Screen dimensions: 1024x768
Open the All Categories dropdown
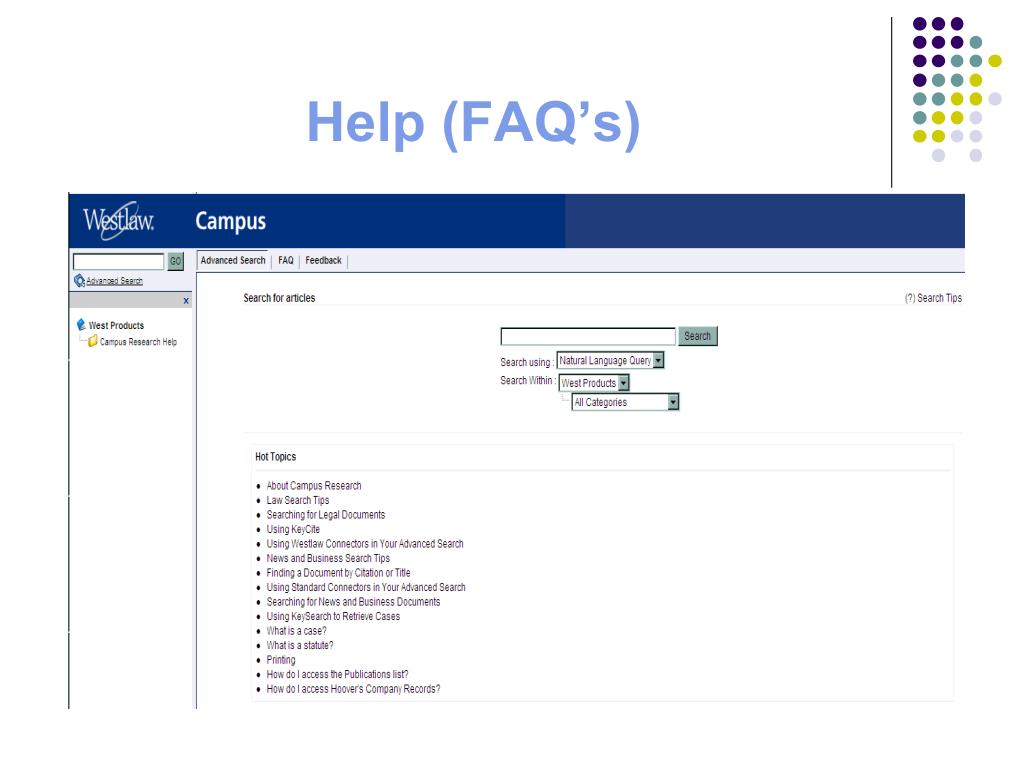tap(626, 402)
